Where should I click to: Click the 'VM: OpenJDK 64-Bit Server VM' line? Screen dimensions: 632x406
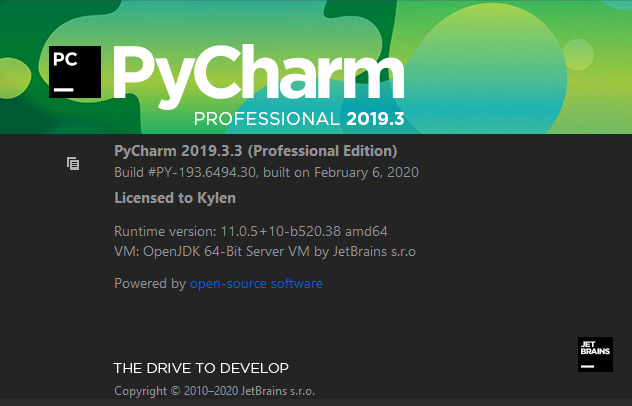click(x=265, y=252)
